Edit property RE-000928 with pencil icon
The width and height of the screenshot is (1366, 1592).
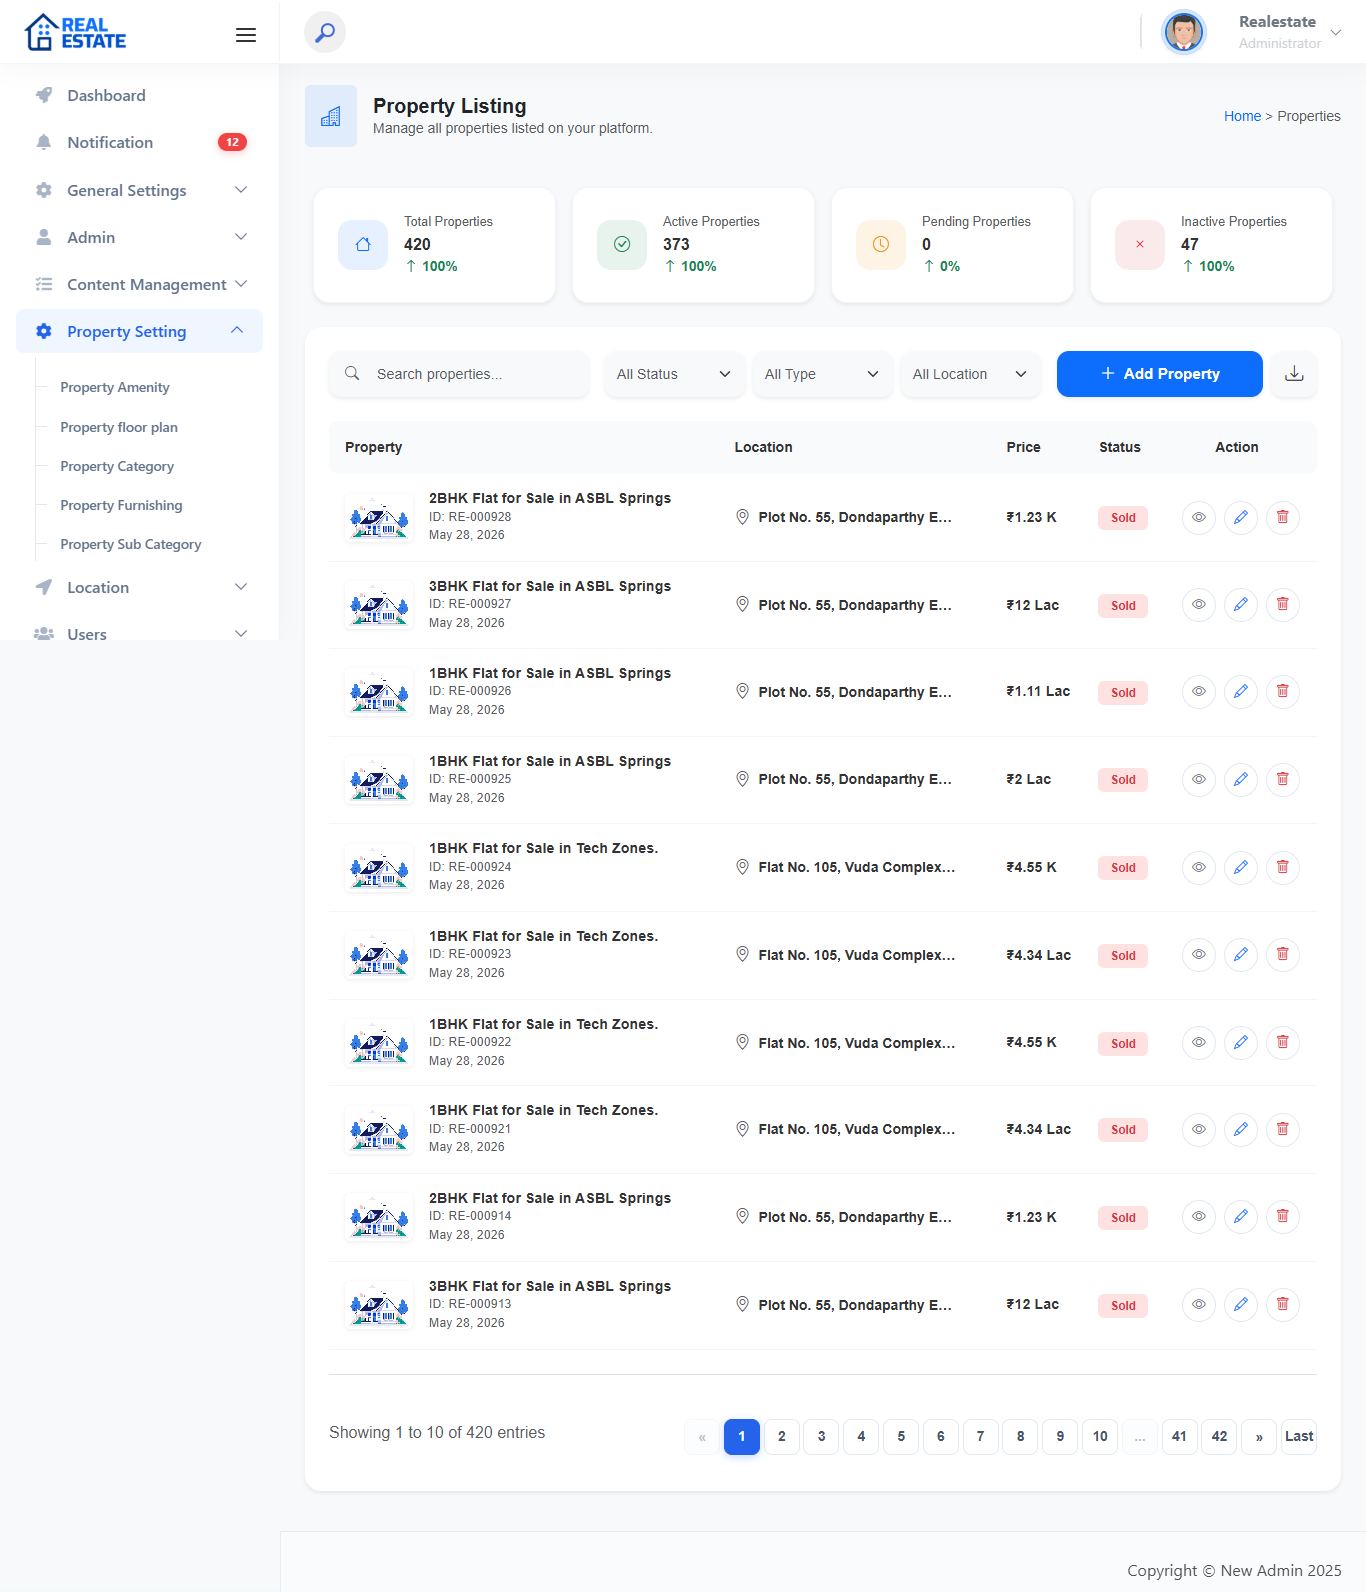point(1241,517)
